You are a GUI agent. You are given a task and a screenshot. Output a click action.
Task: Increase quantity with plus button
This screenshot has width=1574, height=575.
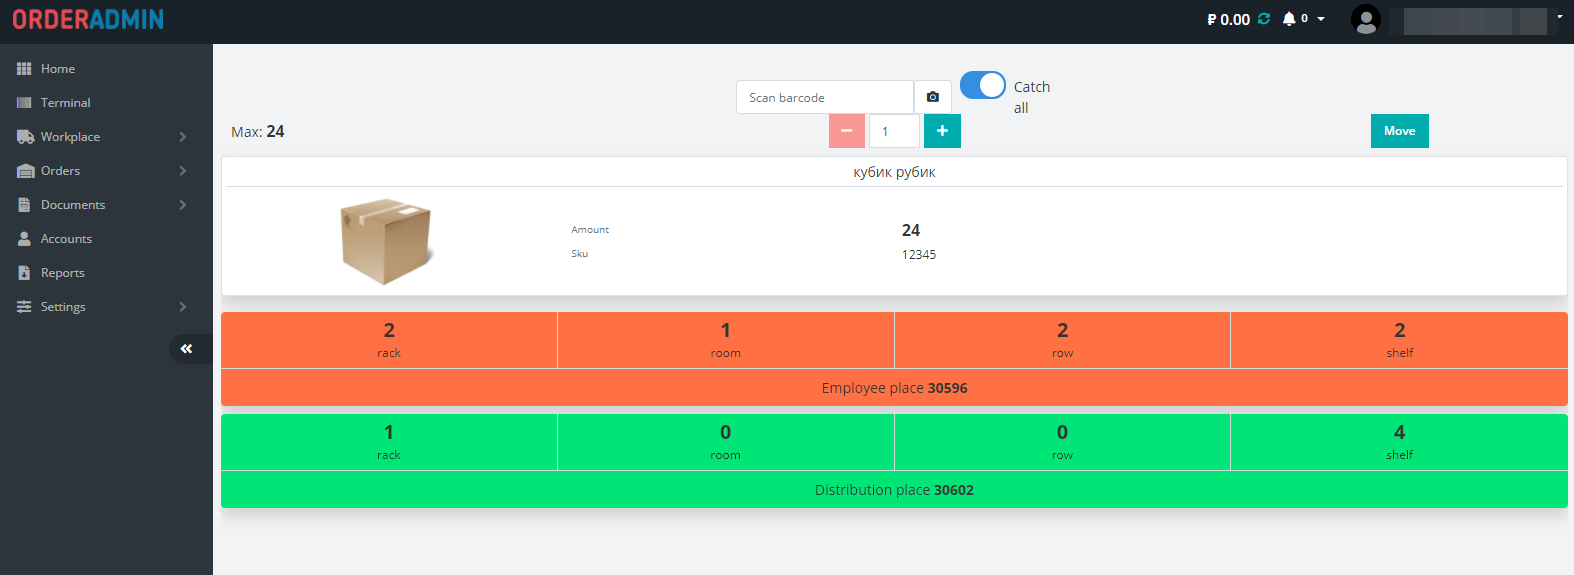[942, 131]
